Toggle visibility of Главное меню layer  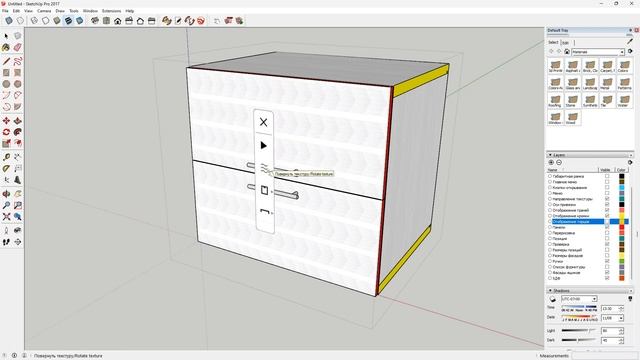(607, 182)
